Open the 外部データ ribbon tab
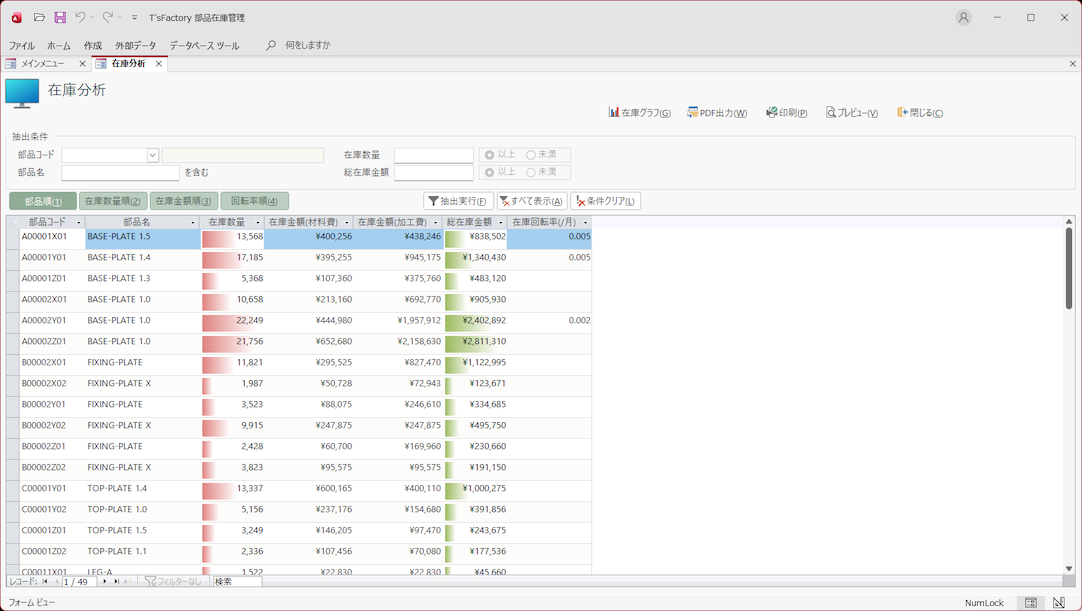The image size is (1082, 611). point(135,46)
